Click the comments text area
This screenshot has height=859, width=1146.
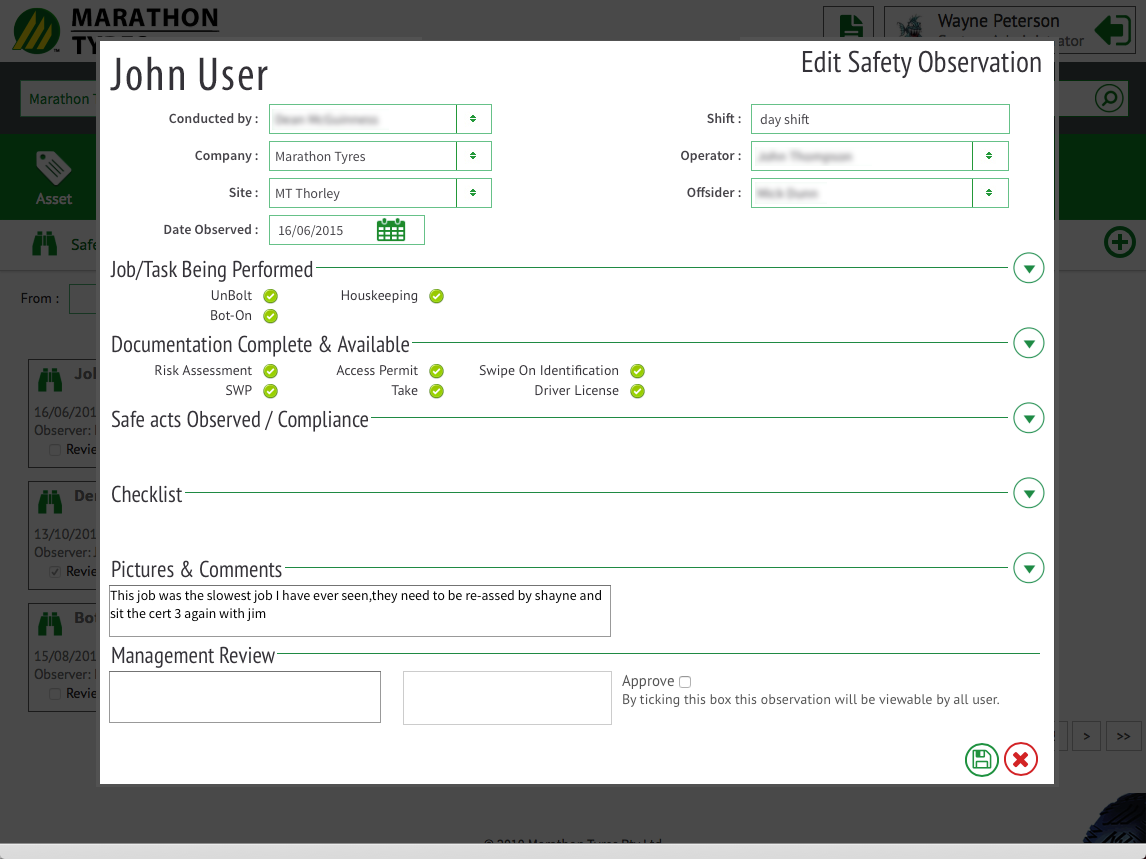(x=360, y=611)
